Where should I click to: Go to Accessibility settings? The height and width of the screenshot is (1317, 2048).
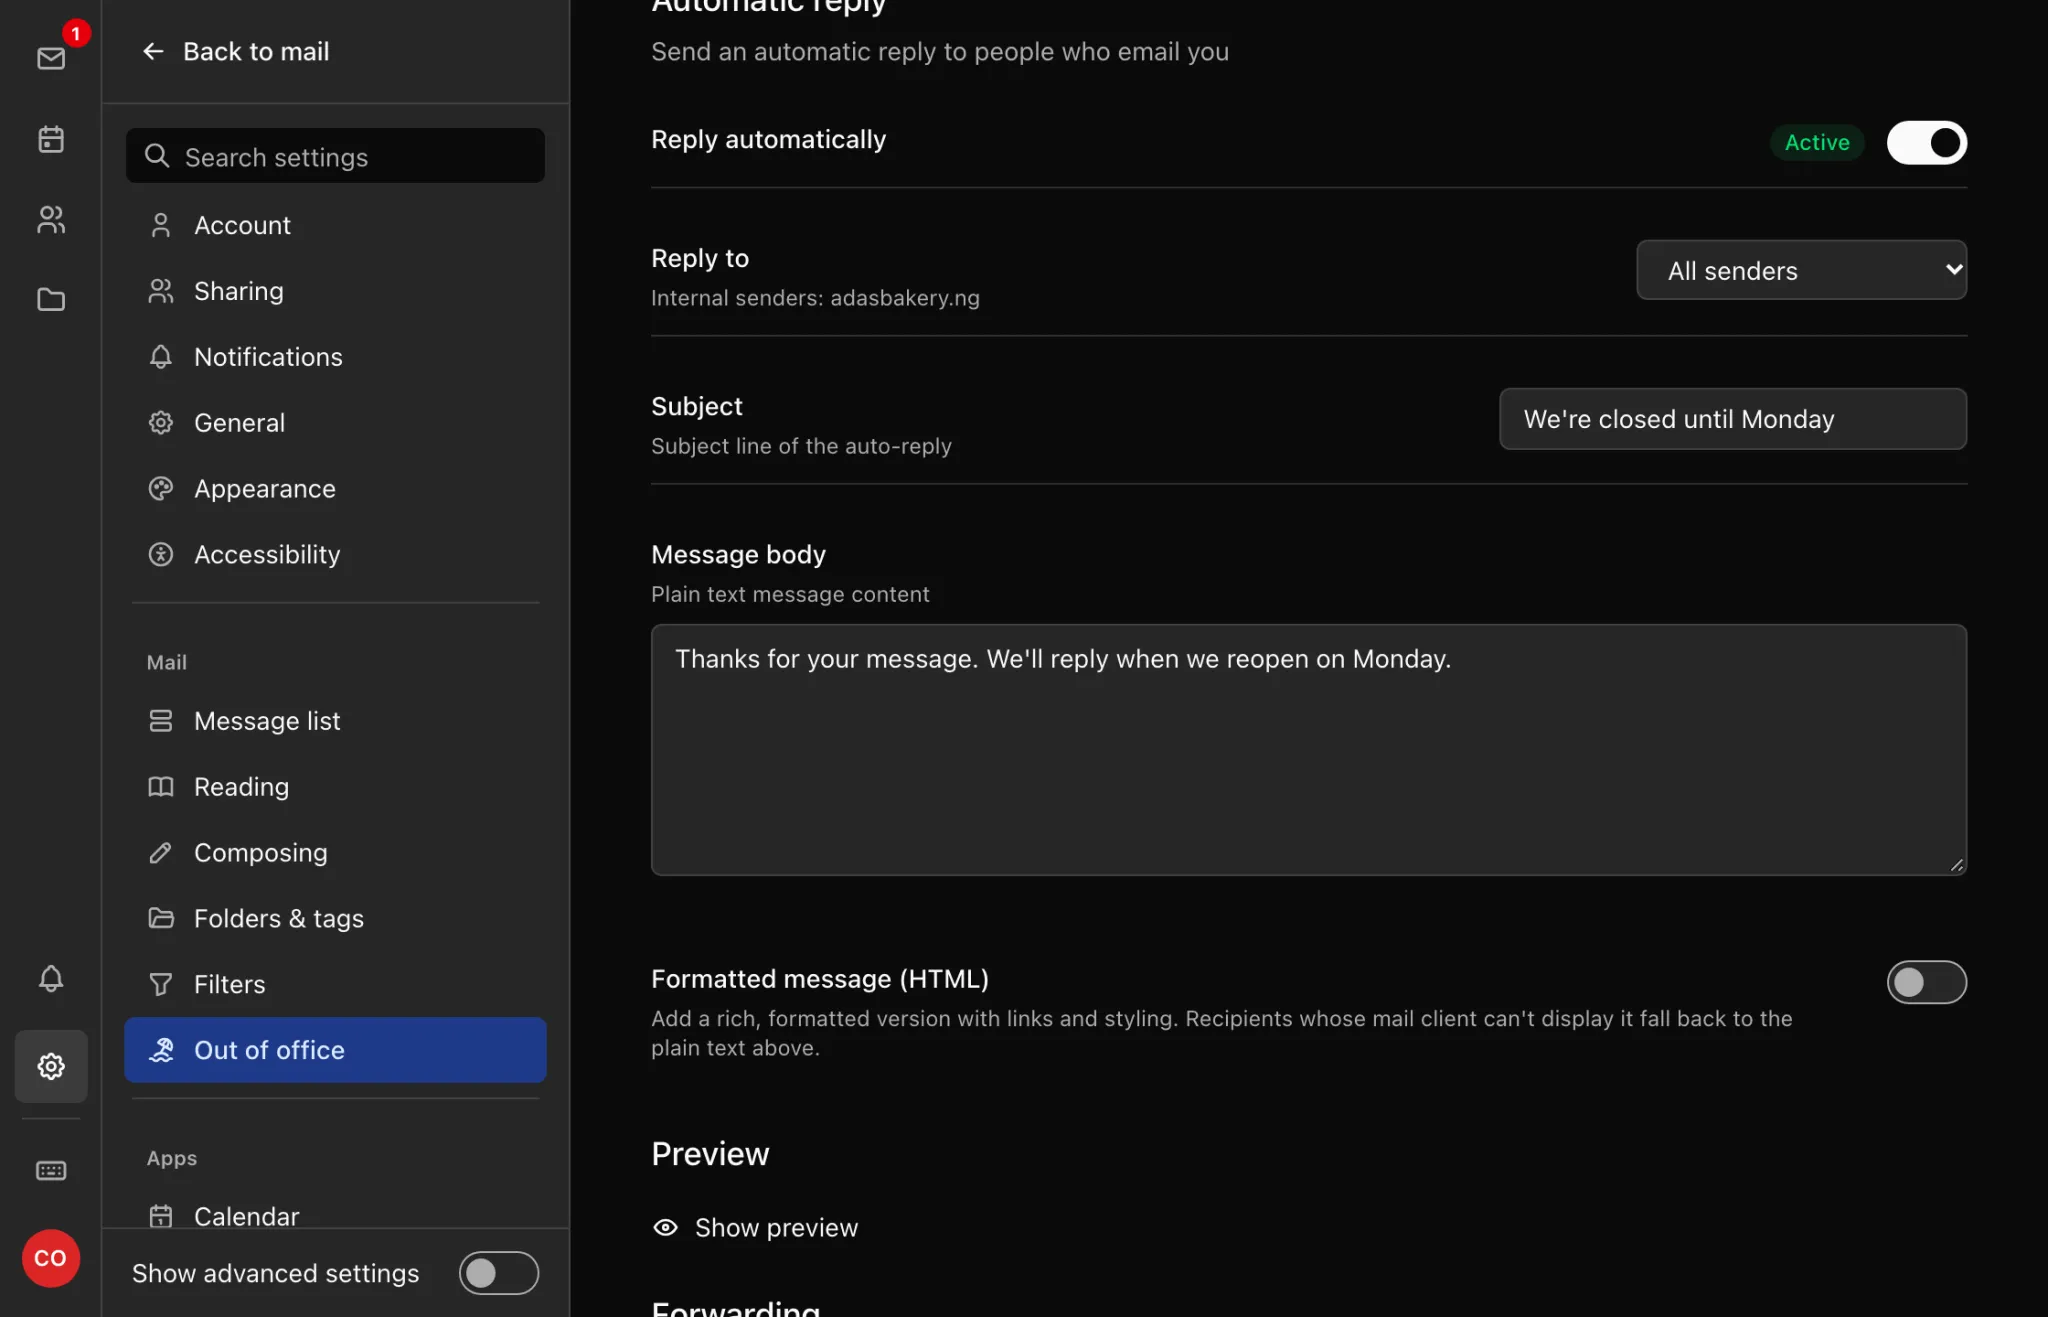(335, 554)
